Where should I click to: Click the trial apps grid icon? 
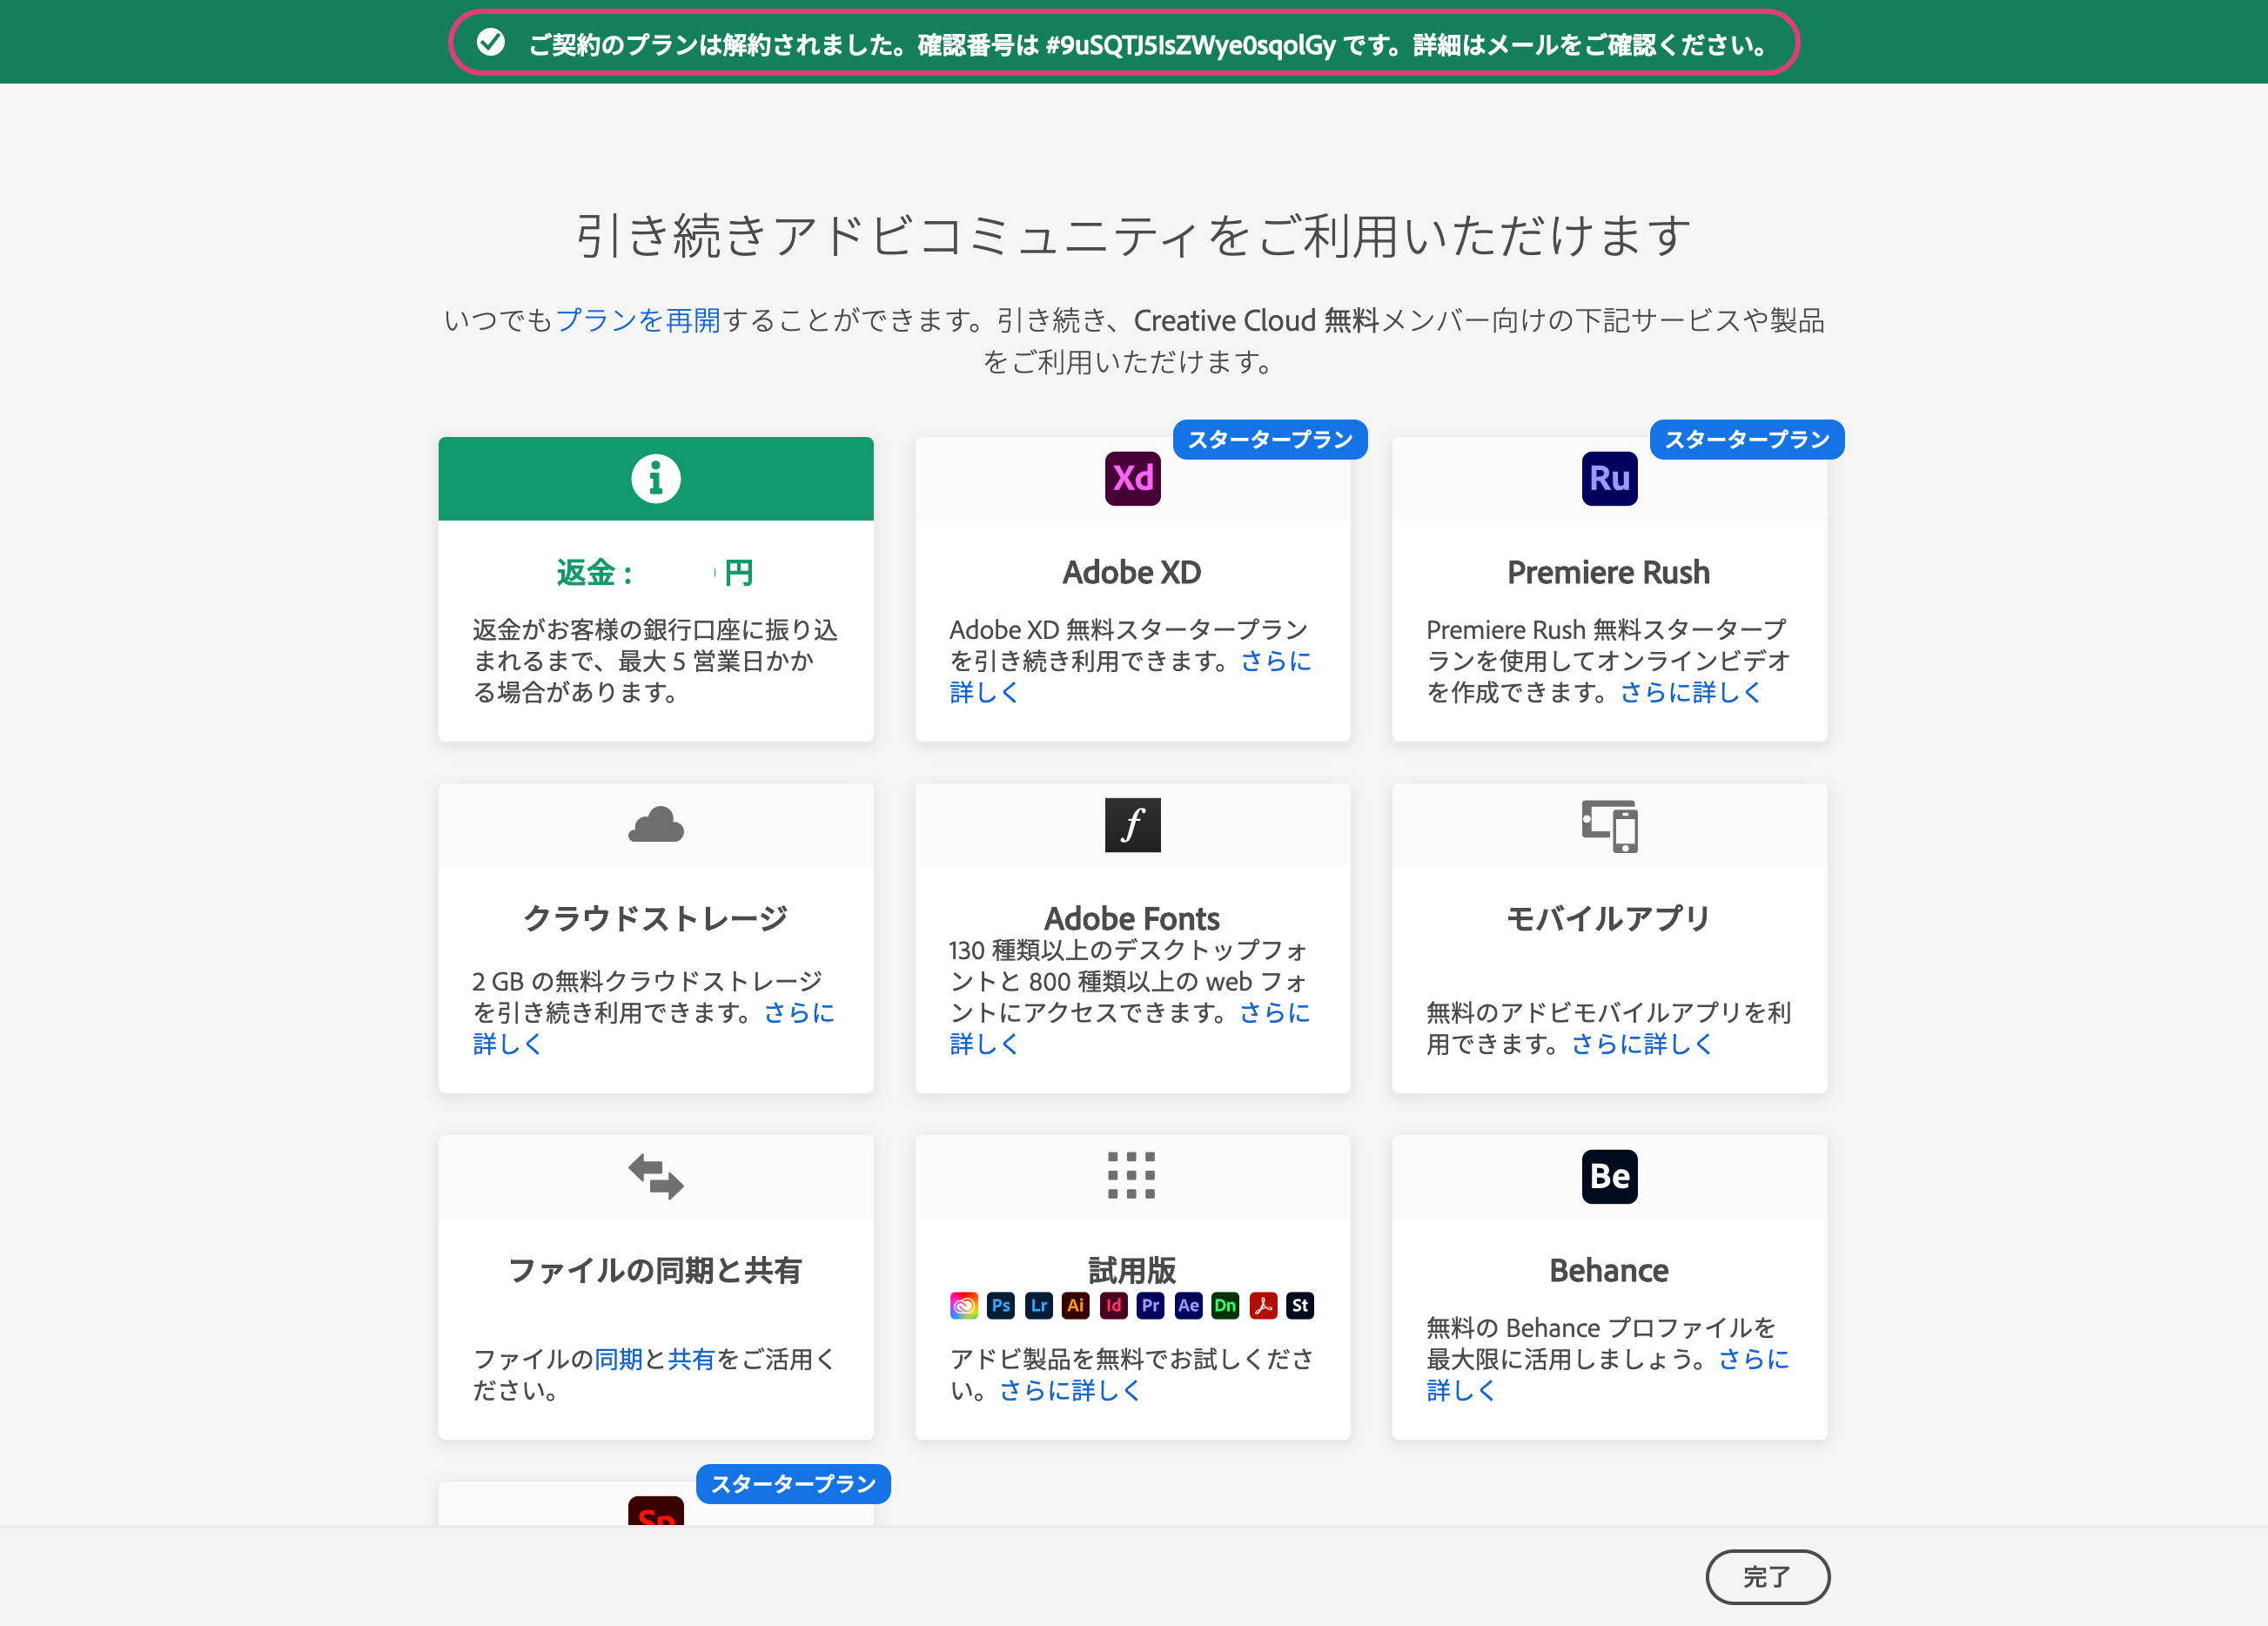[1131, 1175]
